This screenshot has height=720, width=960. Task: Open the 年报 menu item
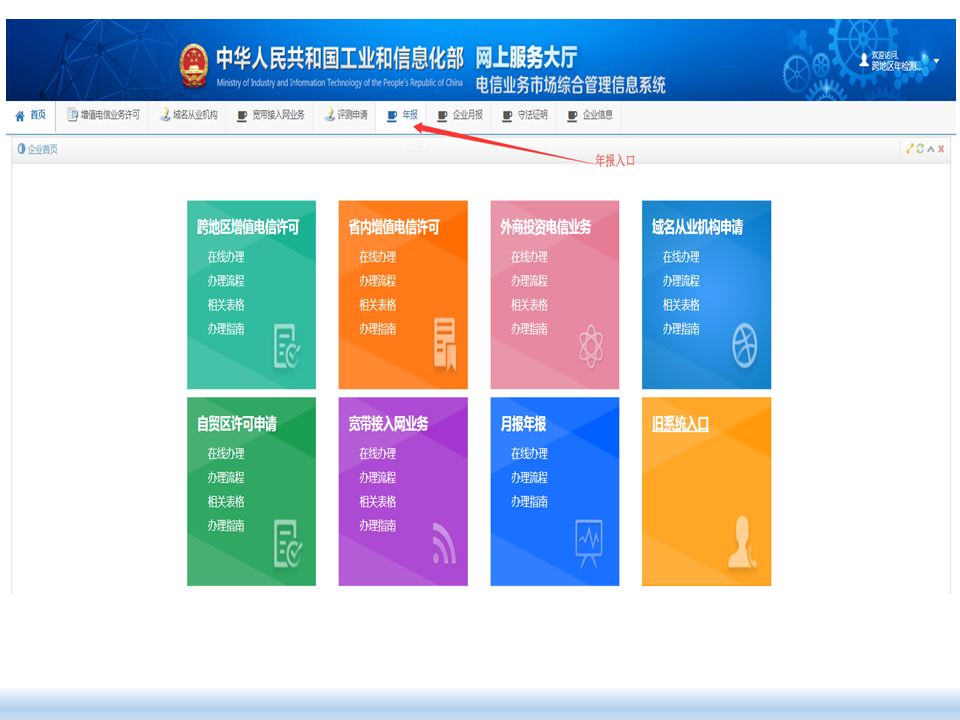coord(402,115)
